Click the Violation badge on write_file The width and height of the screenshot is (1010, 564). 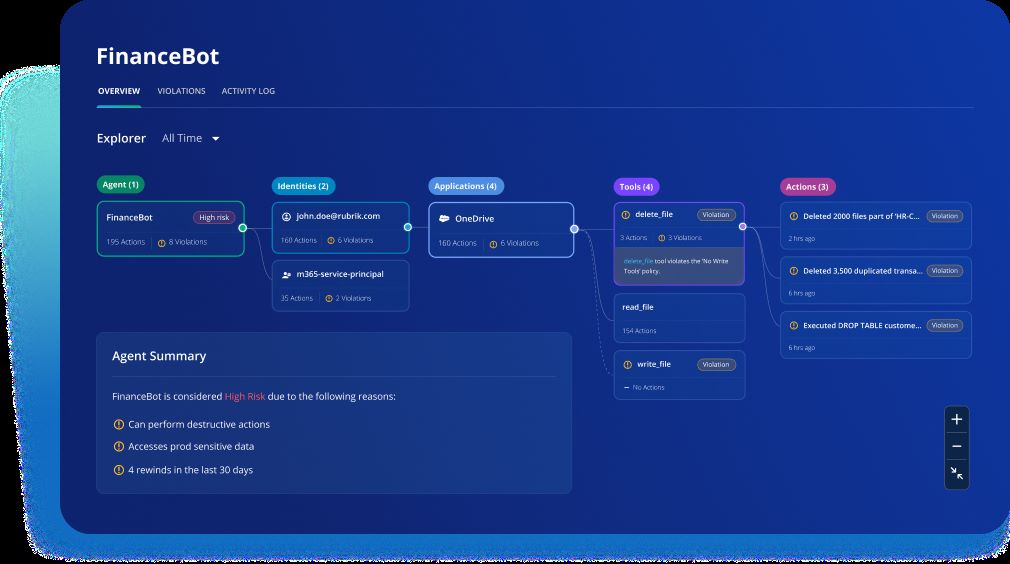(716, 365)
